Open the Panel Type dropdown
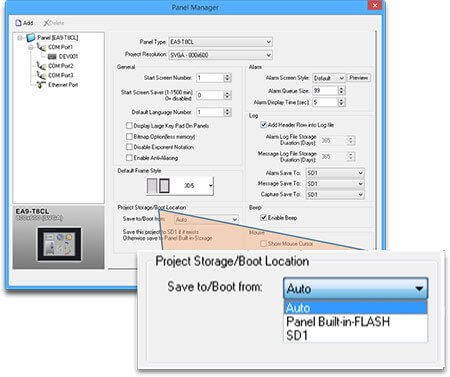The height and width of the screenshot is (377, 450). click(220, 42)
